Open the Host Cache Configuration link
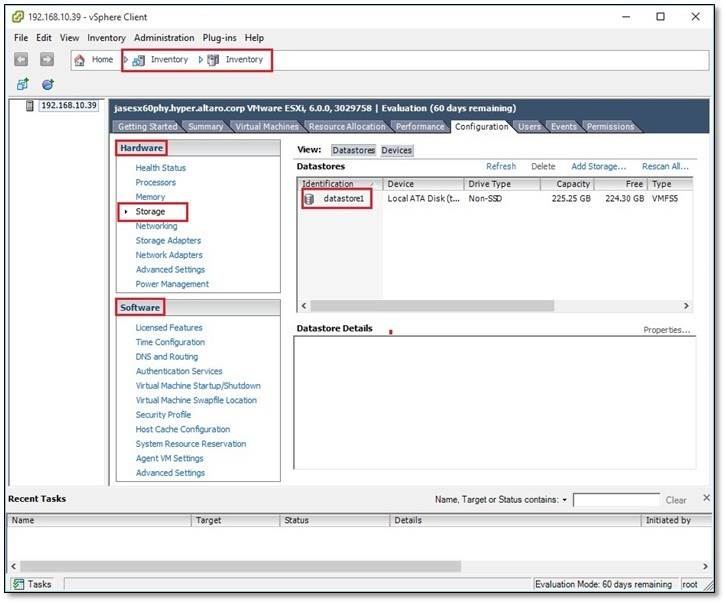Viewport: 726px width, 604px height. [x=182, y=430]
